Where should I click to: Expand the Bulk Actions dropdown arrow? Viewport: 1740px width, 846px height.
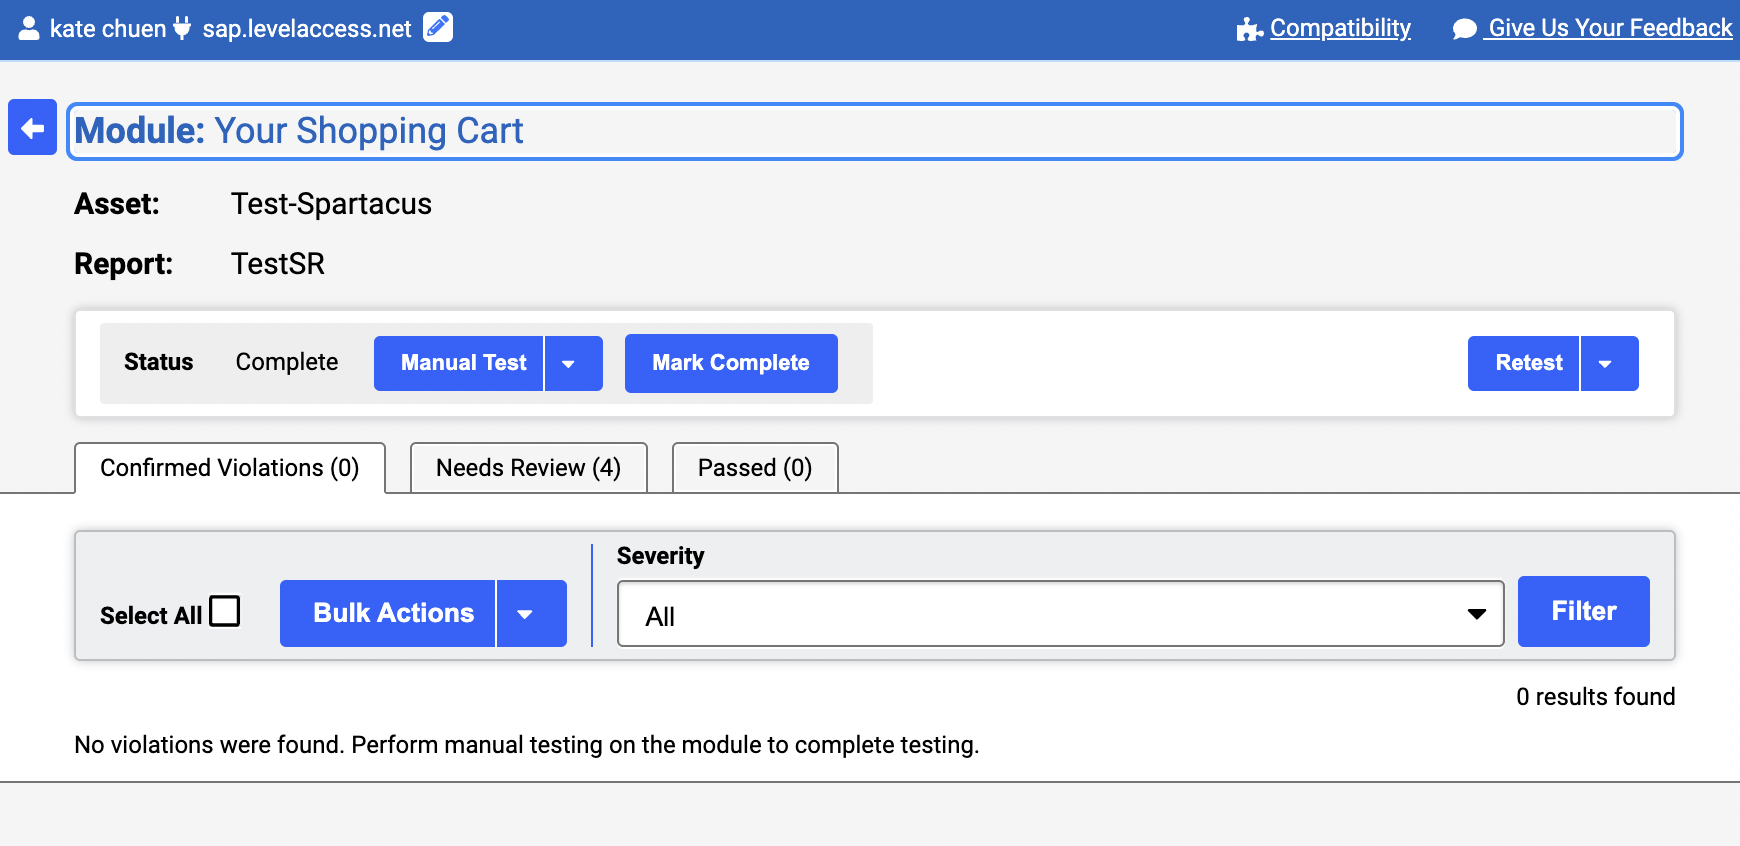click(x=532, y=614)
